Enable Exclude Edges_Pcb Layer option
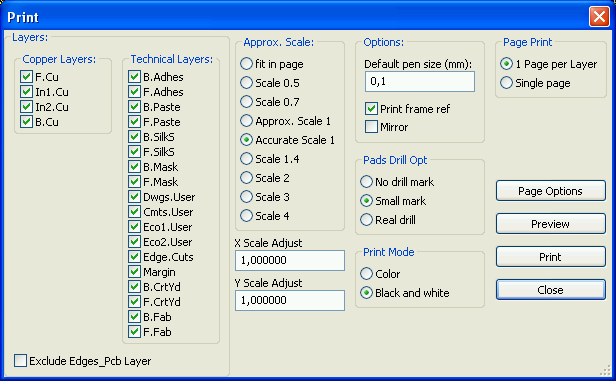The image size is (616, 381). [20, 361]
